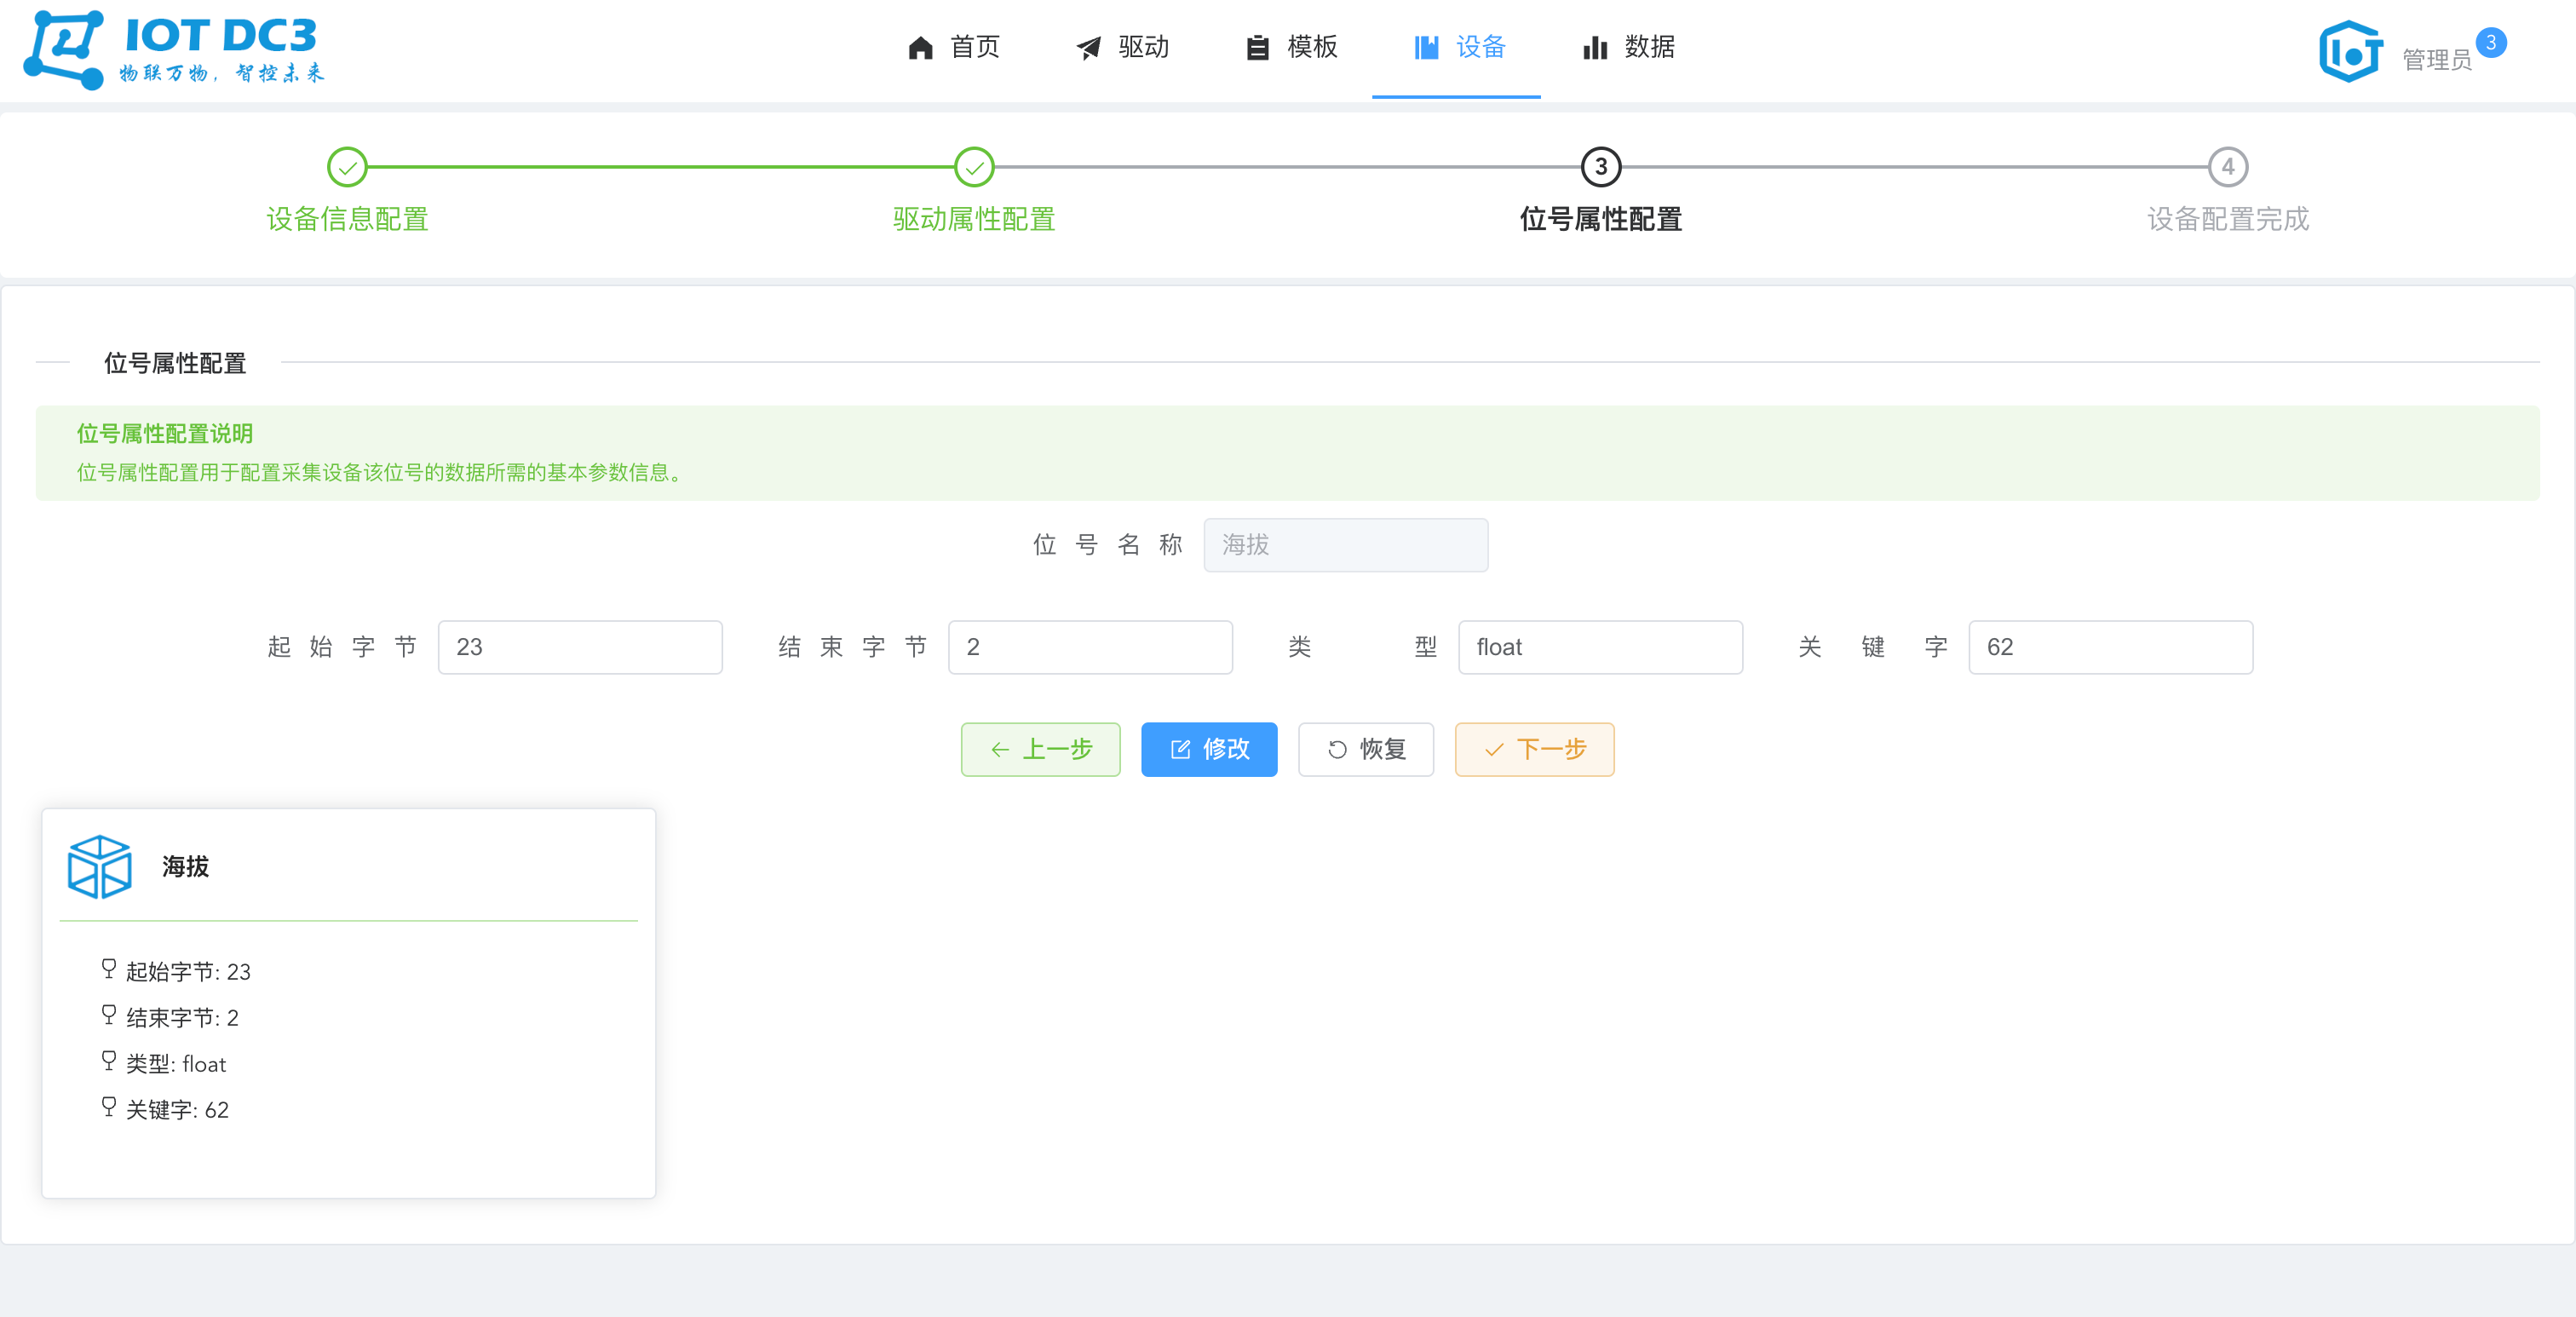Viewport: 2576px width, 1317px height.
Task: Click the 结束字节 input field
Action: point(1090,647)
